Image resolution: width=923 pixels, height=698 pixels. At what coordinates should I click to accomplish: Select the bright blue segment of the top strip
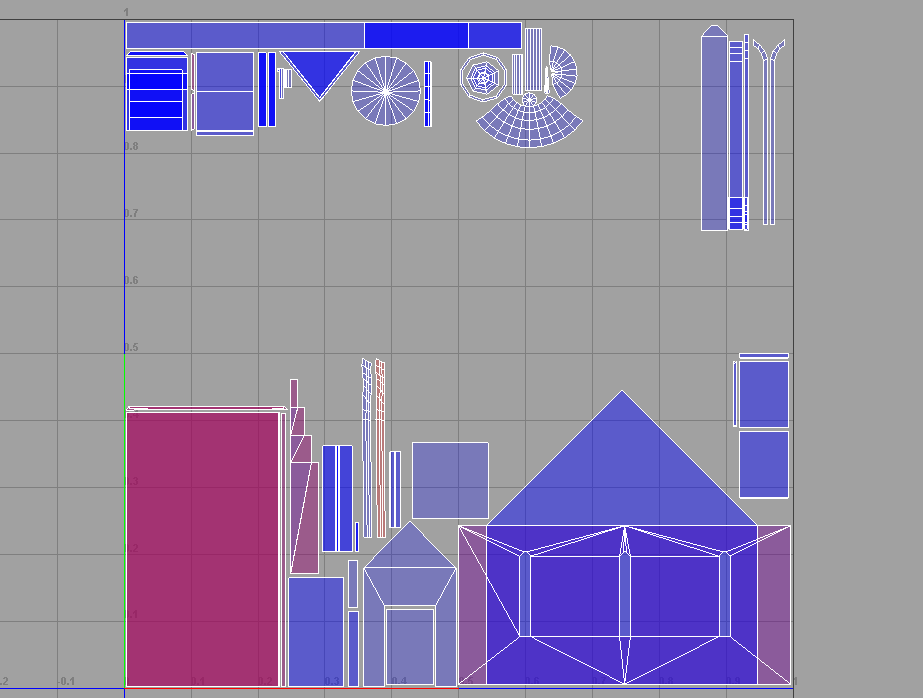click(416, 35)
